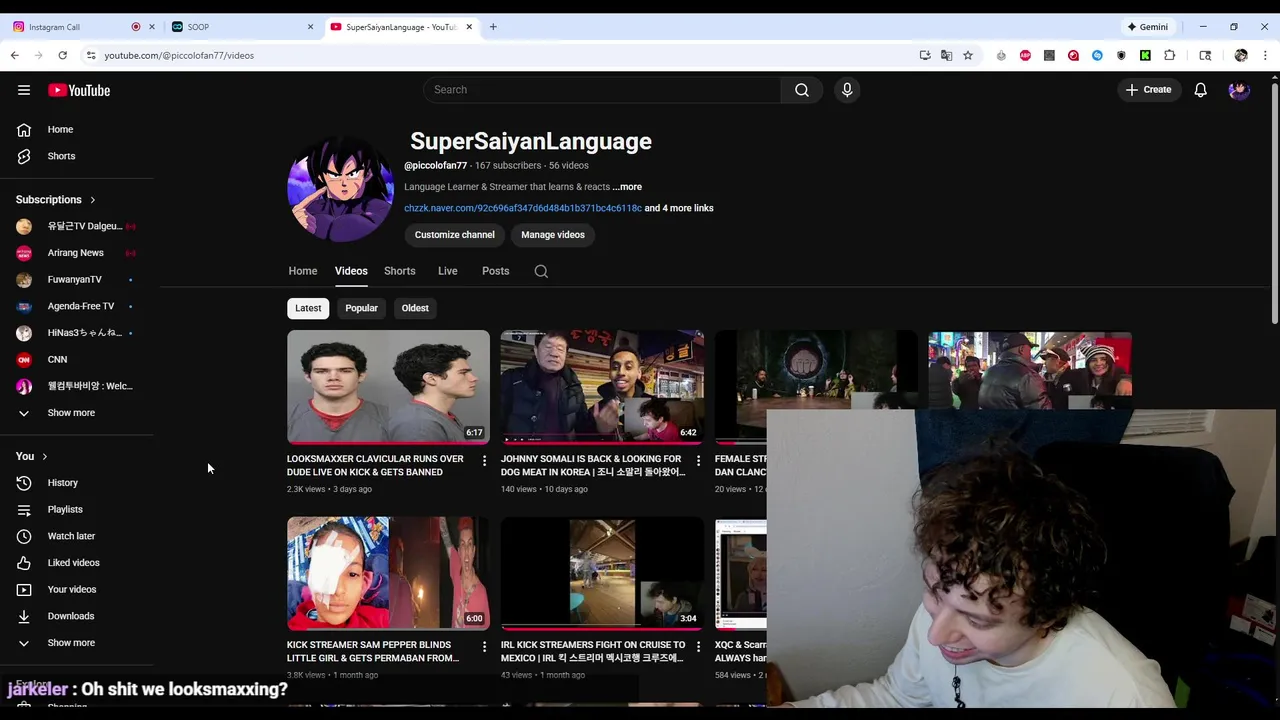Screen dimensions: 1280x720
Task: Open the chzzk.naver.com channel link
Action: point(523,208)
